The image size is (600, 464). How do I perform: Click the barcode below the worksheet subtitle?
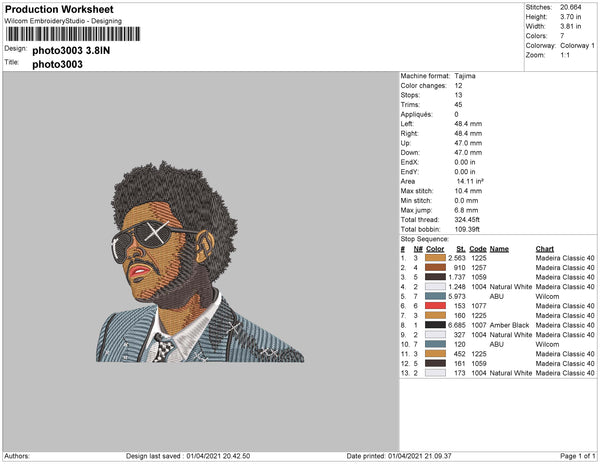pos(73,34)
